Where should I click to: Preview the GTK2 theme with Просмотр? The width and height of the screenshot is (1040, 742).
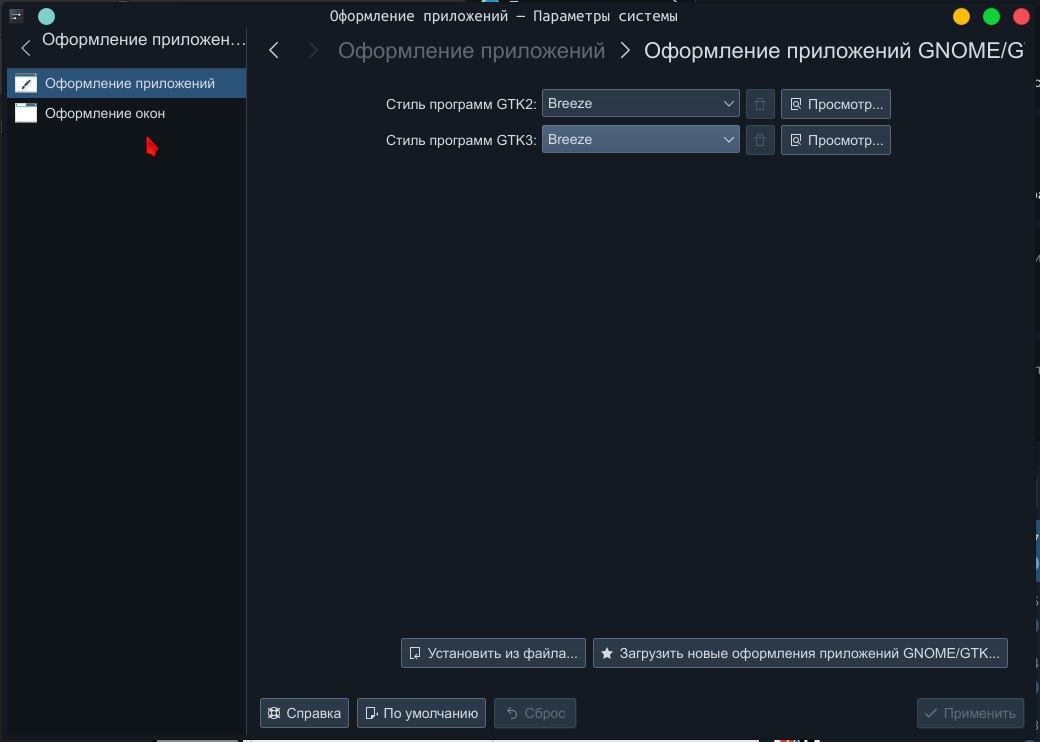(x=836, y=104)
